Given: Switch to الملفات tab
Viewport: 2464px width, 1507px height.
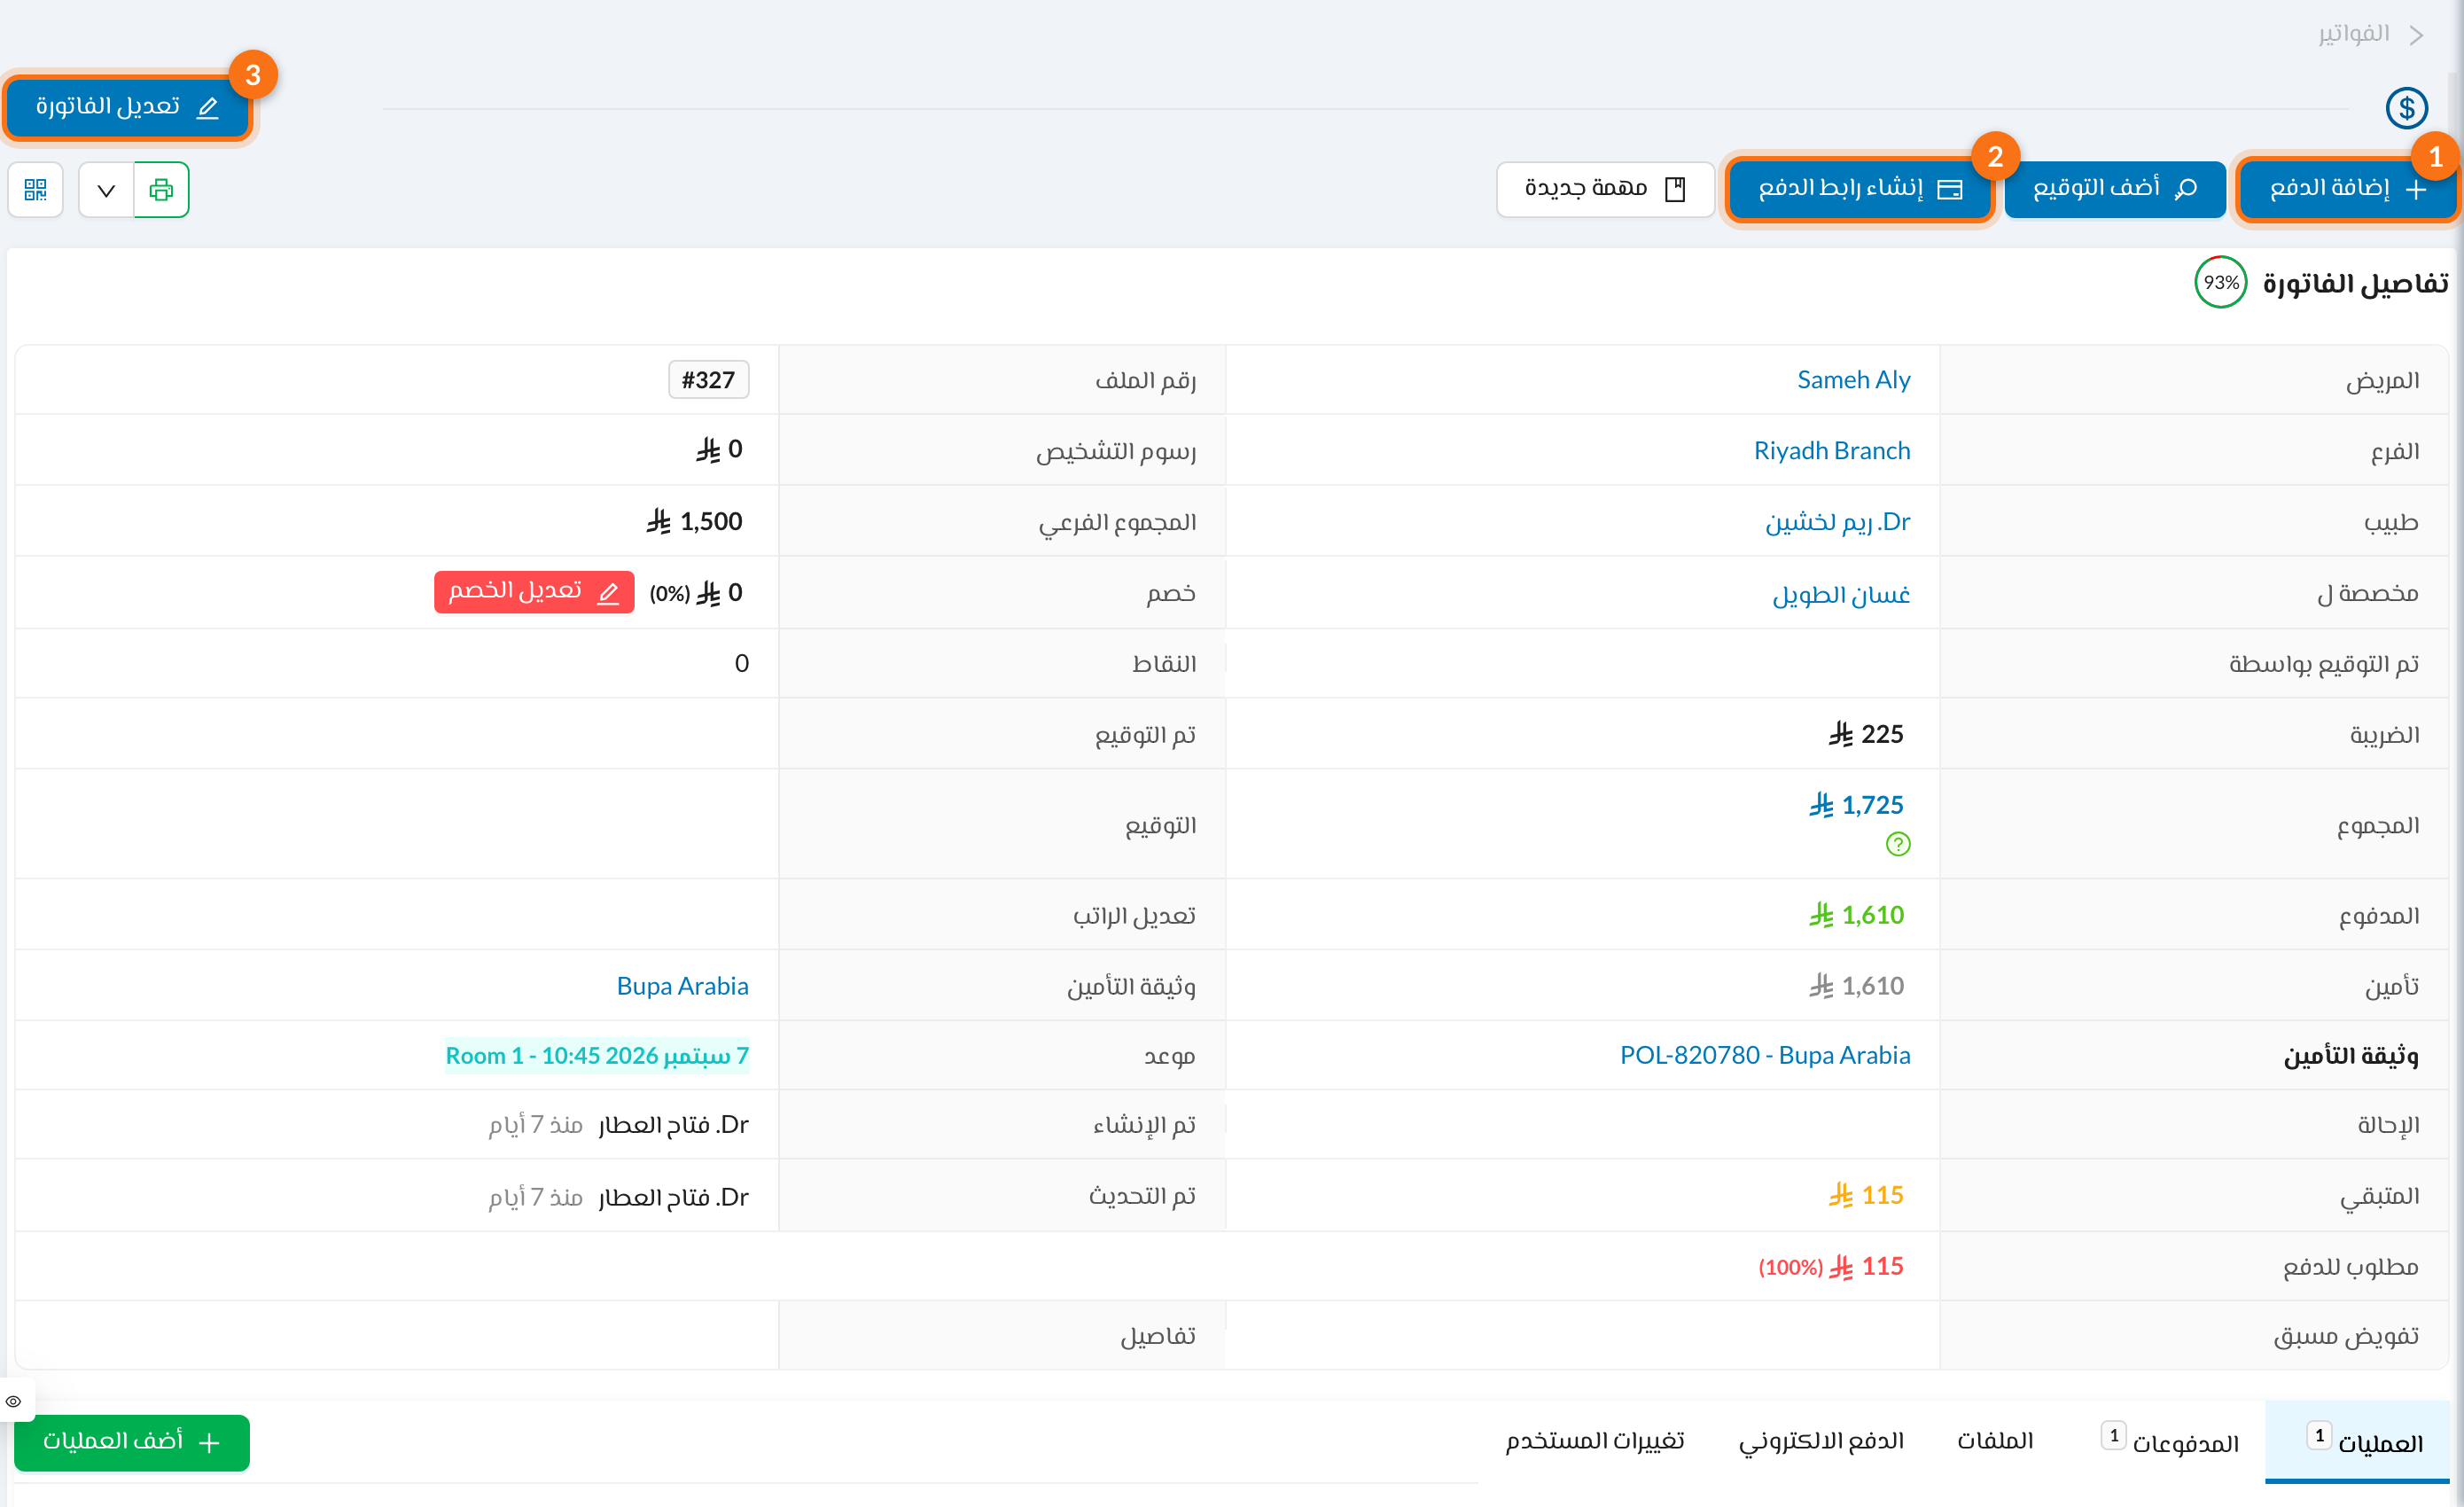Looking at the screenshot, I should pyautogui.click(x=1994, y=1441).
